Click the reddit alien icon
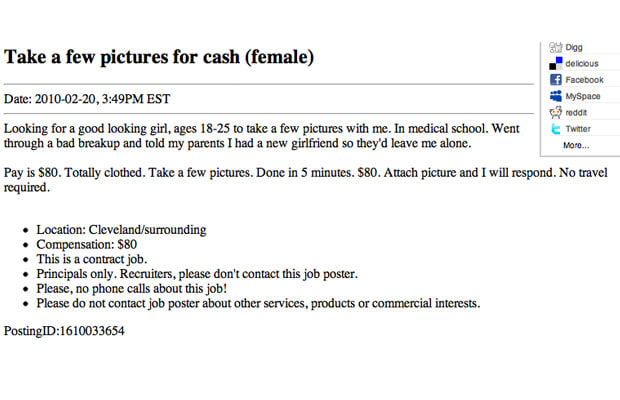Image resolution: width=620 pixels, height=400 pixels. tap(556, 113)
